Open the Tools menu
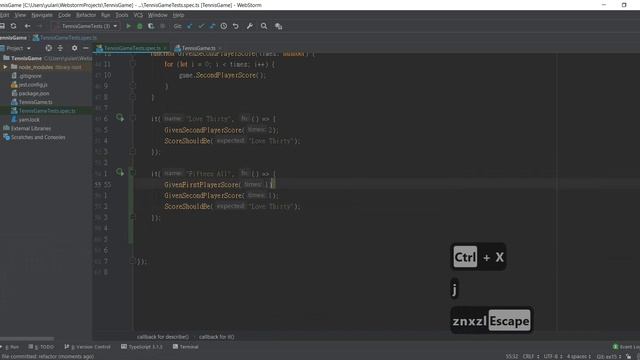Image resolution: width=640 pixels, height=360 pixels. click(122, 15)
